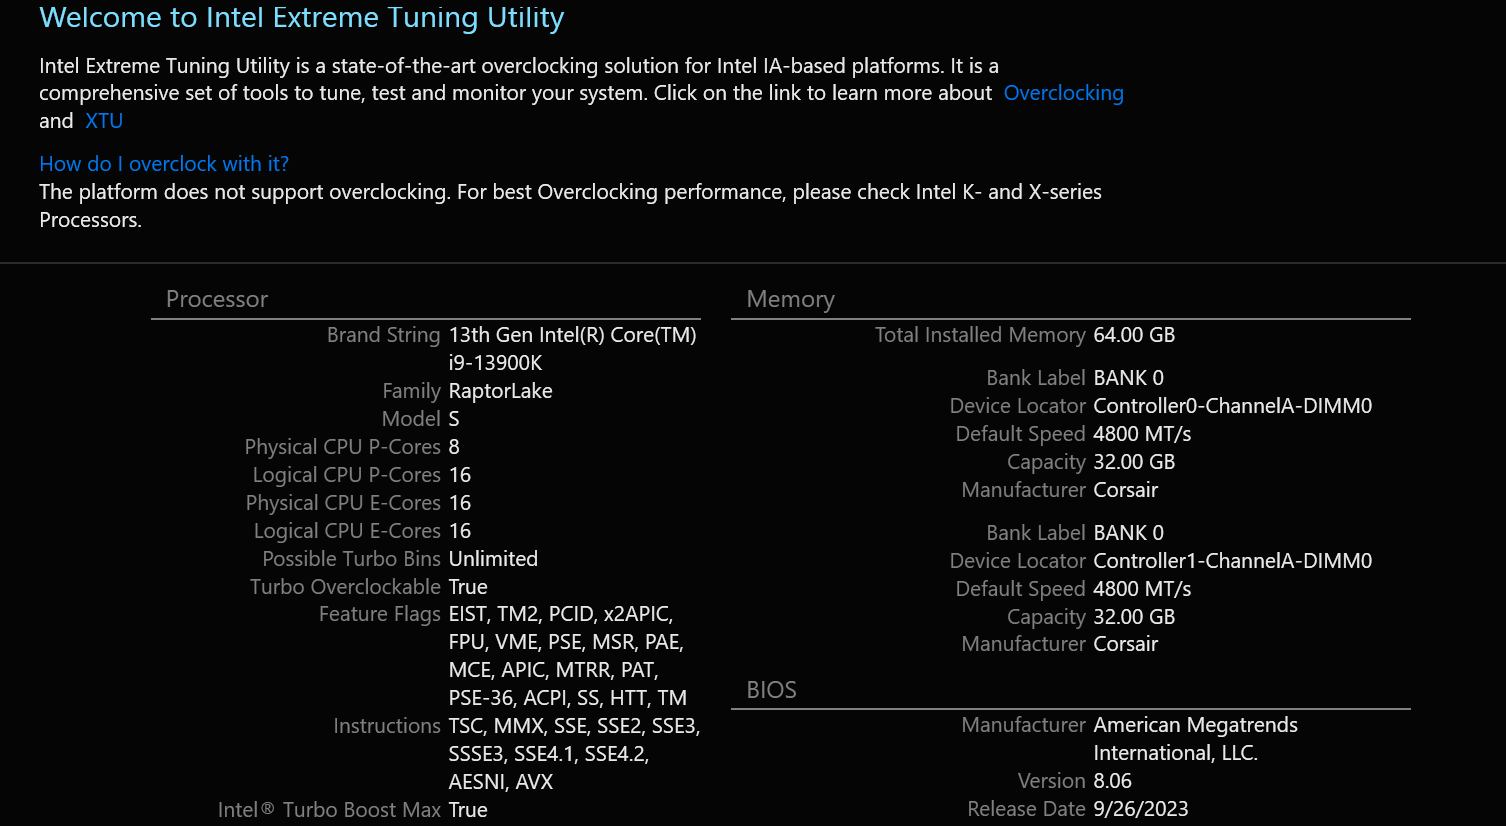Select the BIOS section header
Image resolution: width=1506 pixels, height=826 pixels.
(771, 690)
